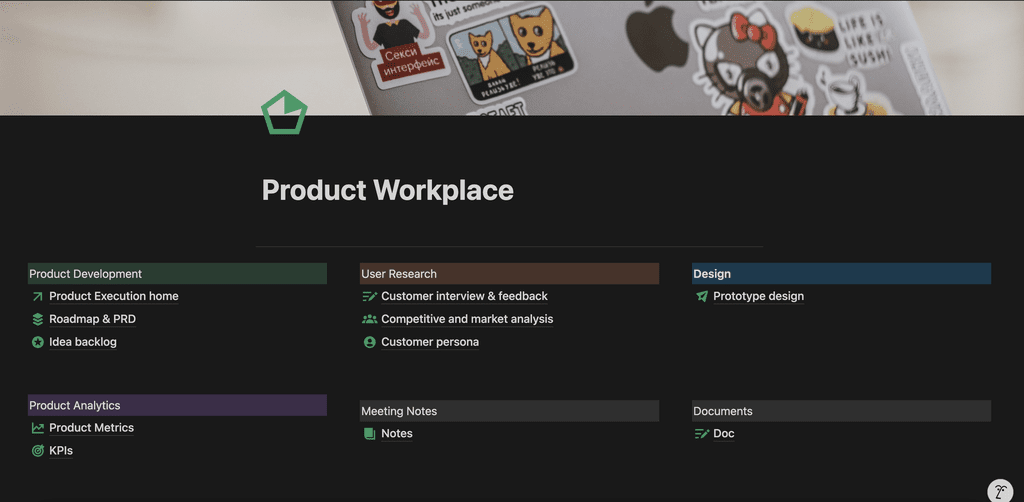Select the blue Design heading block
The height and width of the screenshot is (502, 1024).
(x=841, y=274)
